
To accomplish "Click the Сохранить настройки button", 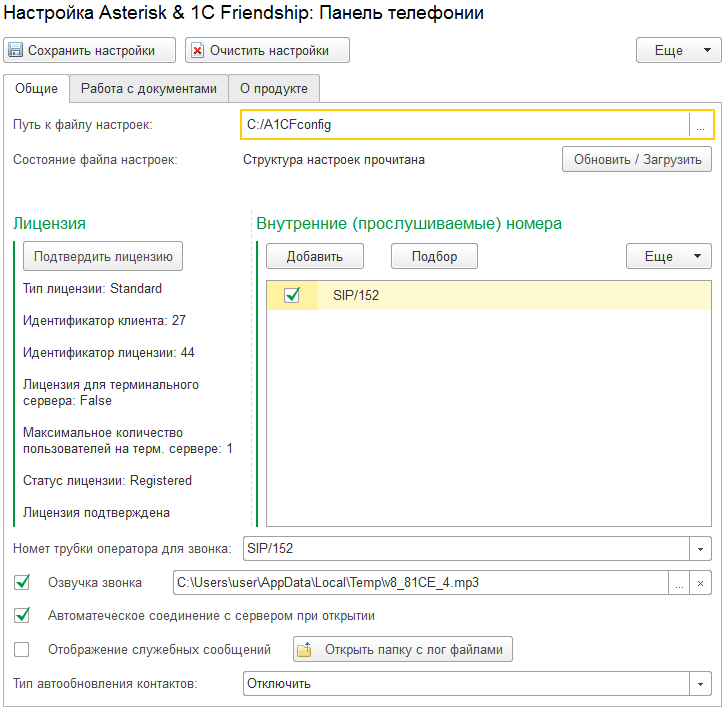I will [89, 50].
